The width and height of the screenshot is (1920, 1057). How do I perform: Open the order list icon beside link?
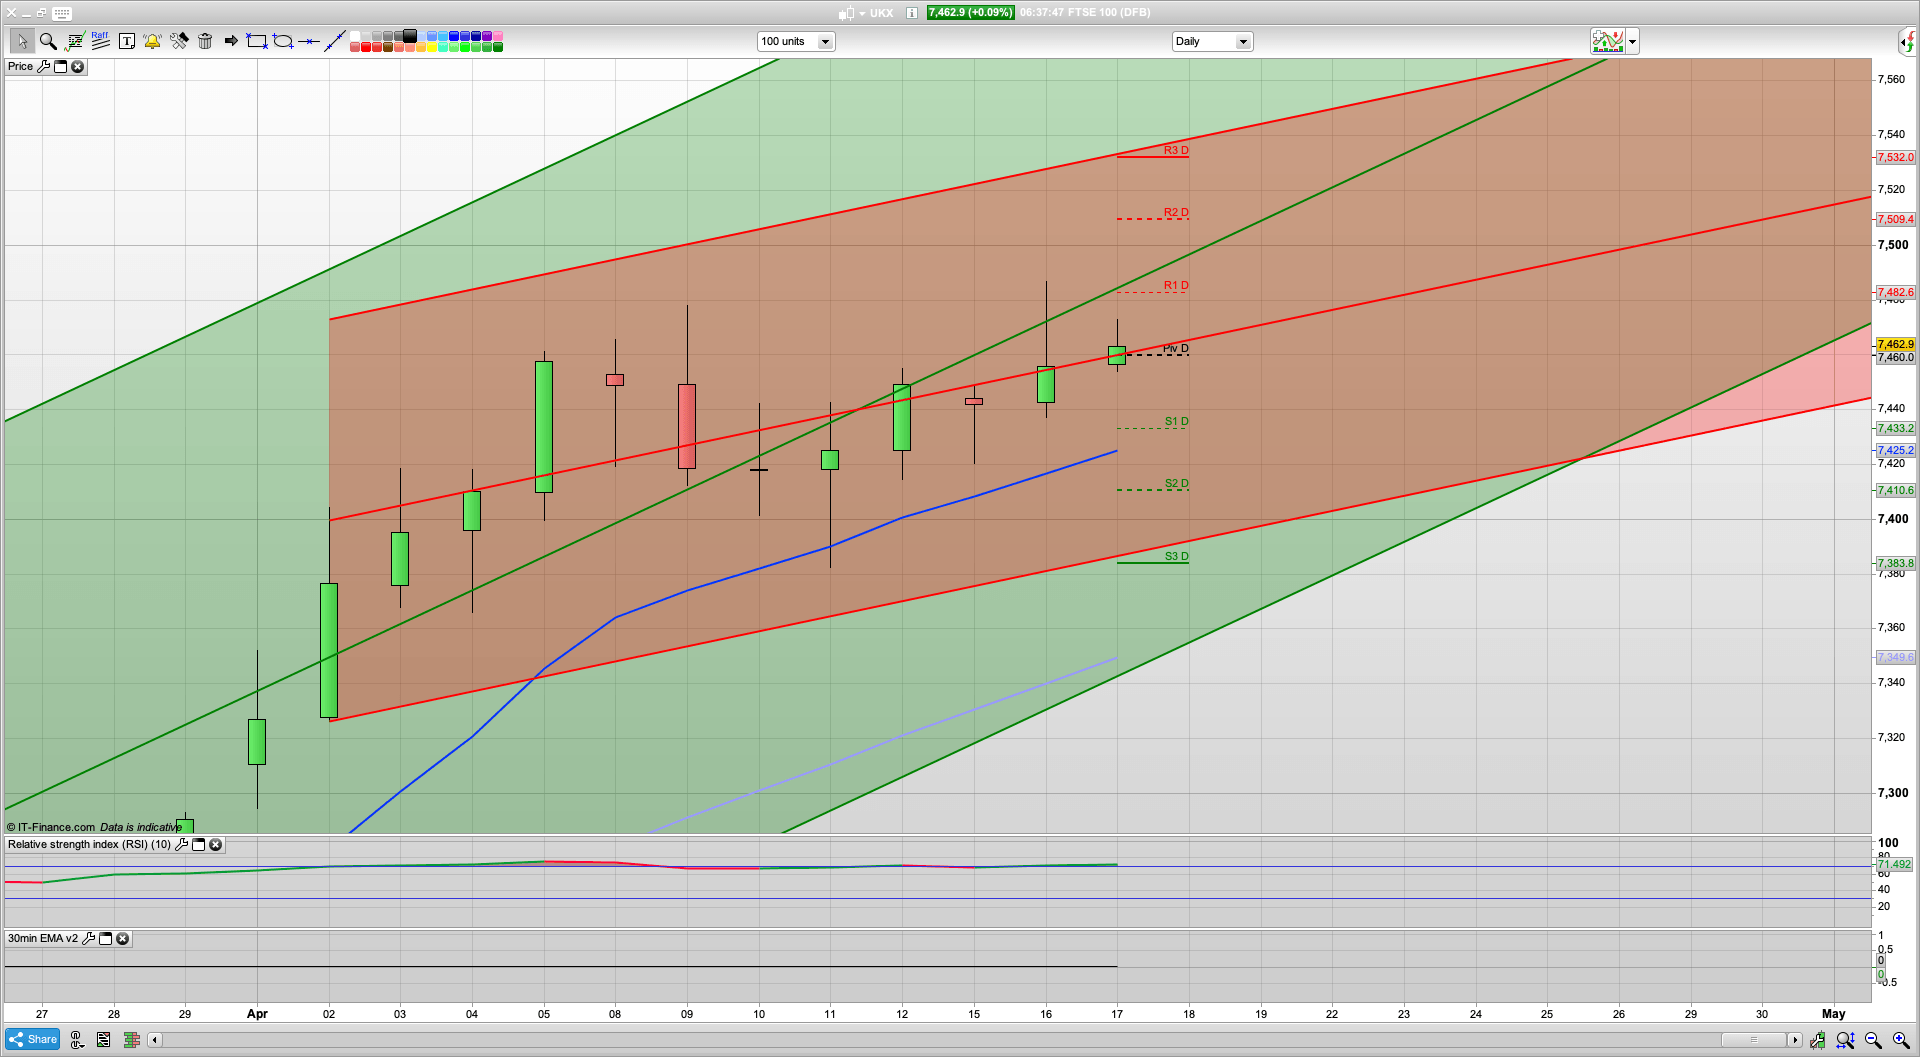pos(103,1040)
